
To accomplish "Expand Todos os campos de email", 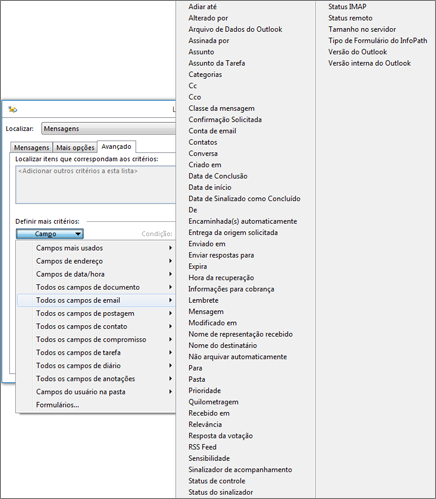I will click(96, 300).
